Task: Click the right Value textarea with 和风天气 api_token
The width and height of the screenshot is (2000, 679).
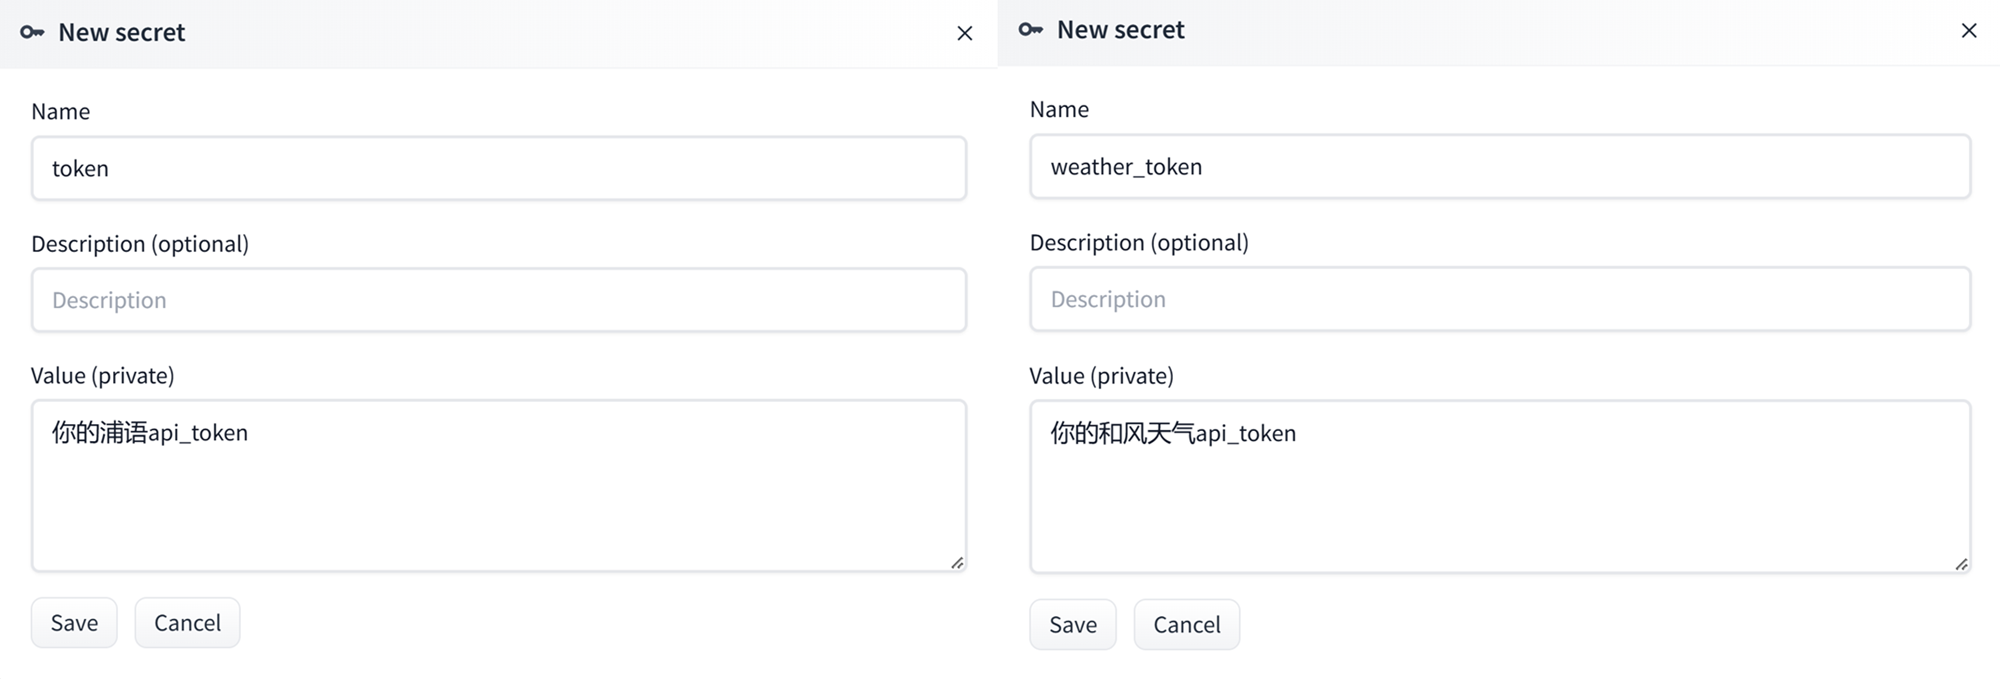Action: [1499, 487]
